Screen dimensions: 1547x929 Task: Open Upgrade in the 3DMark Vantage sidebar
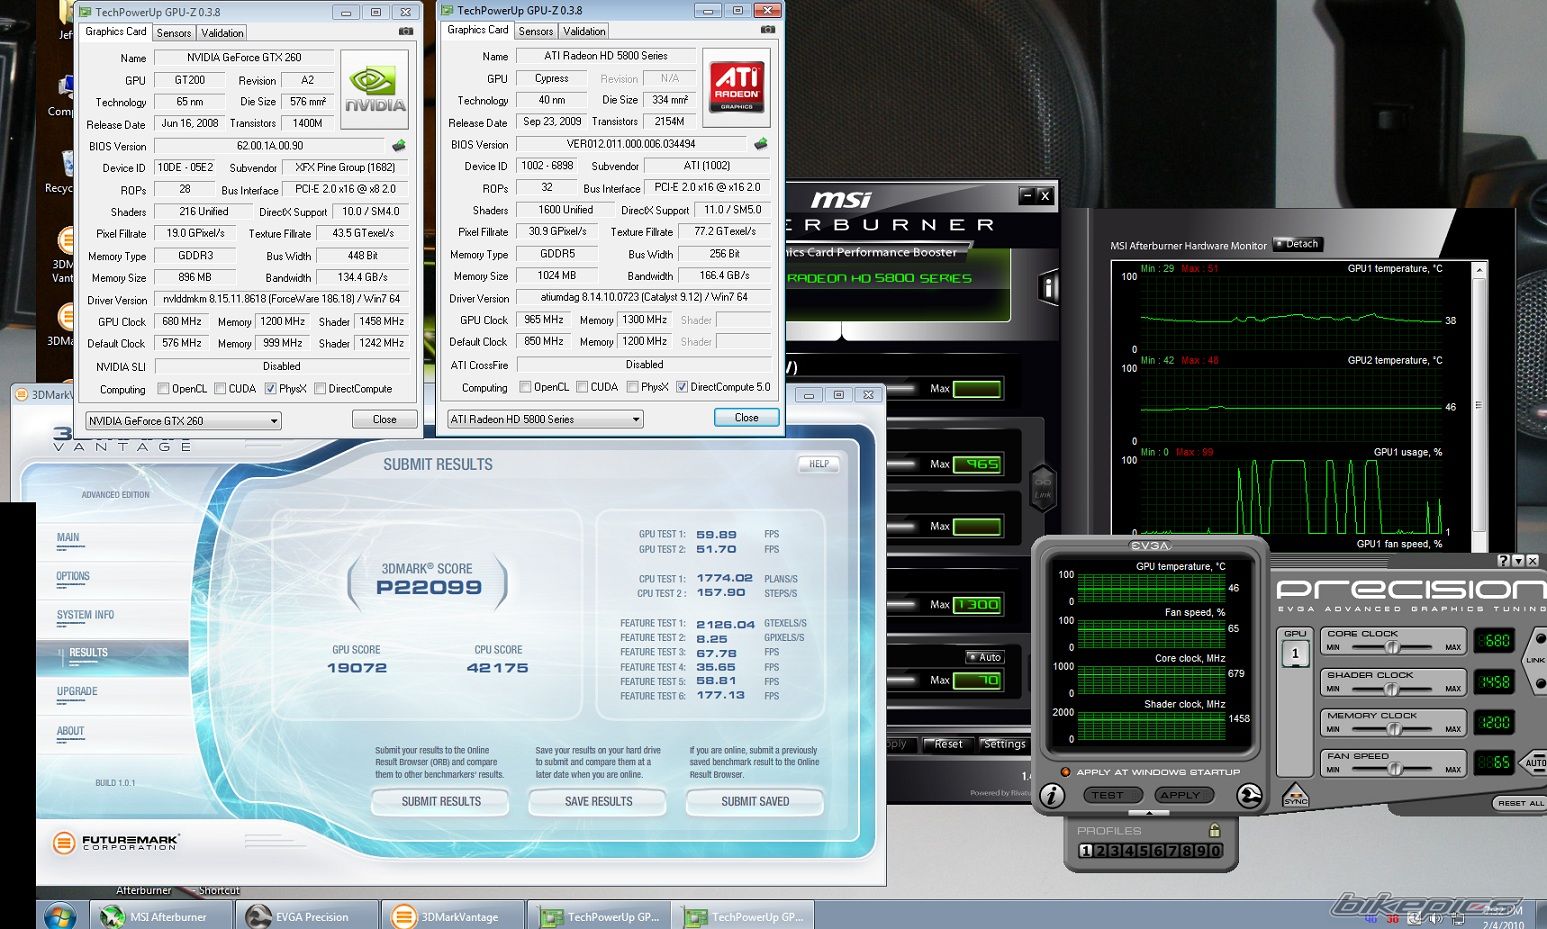click(x=77, y=691)
